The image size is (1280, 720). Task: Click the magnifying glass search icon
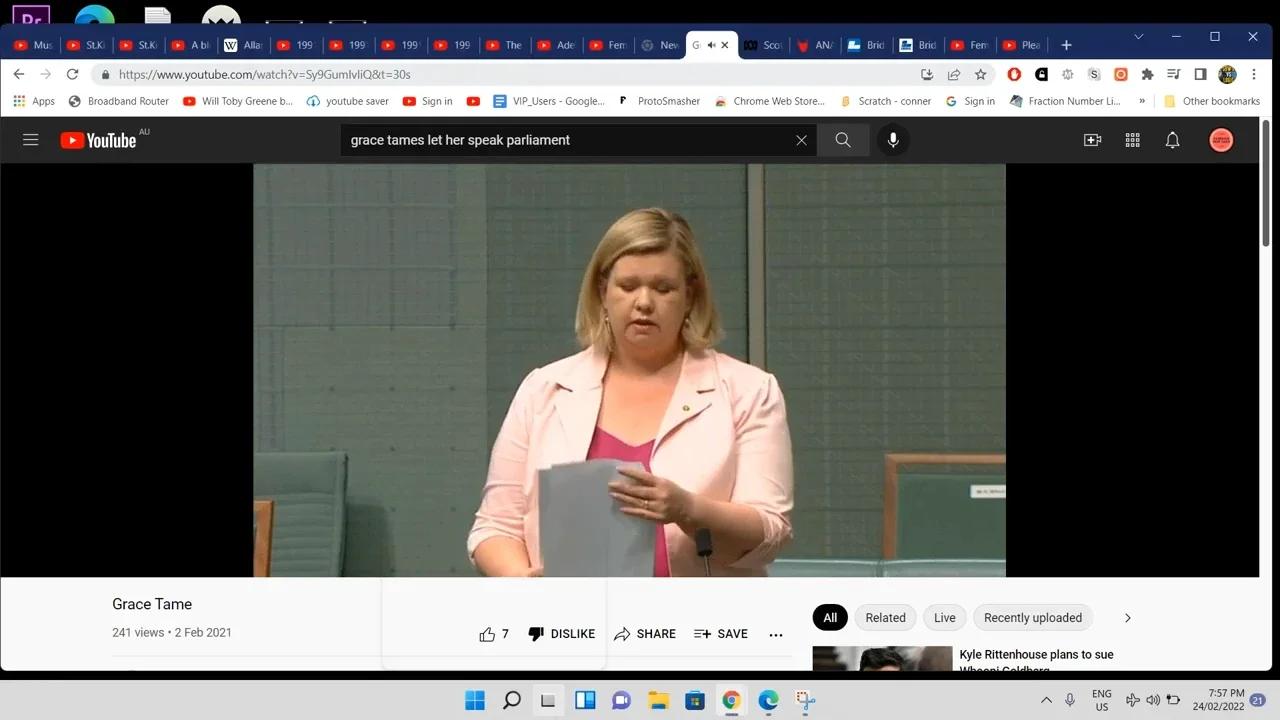[842, 140]
